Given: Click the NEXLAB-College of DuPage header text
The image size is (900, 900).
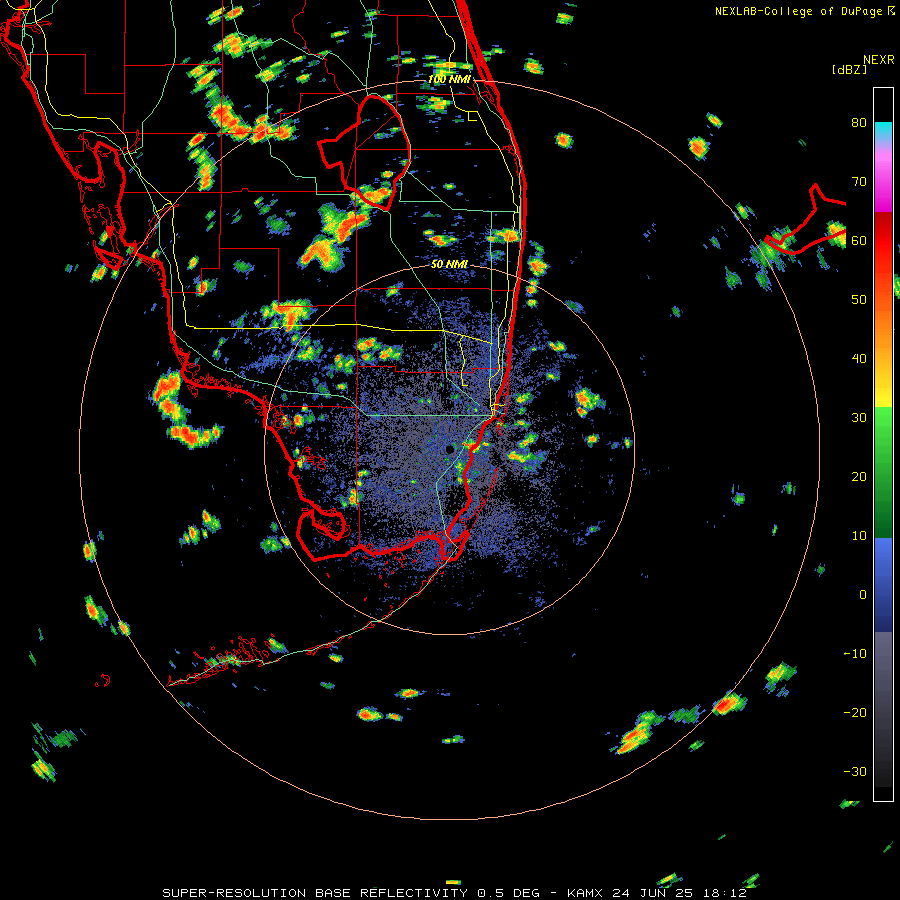Looking at the screenshot, I should click(x=799, y=11).
